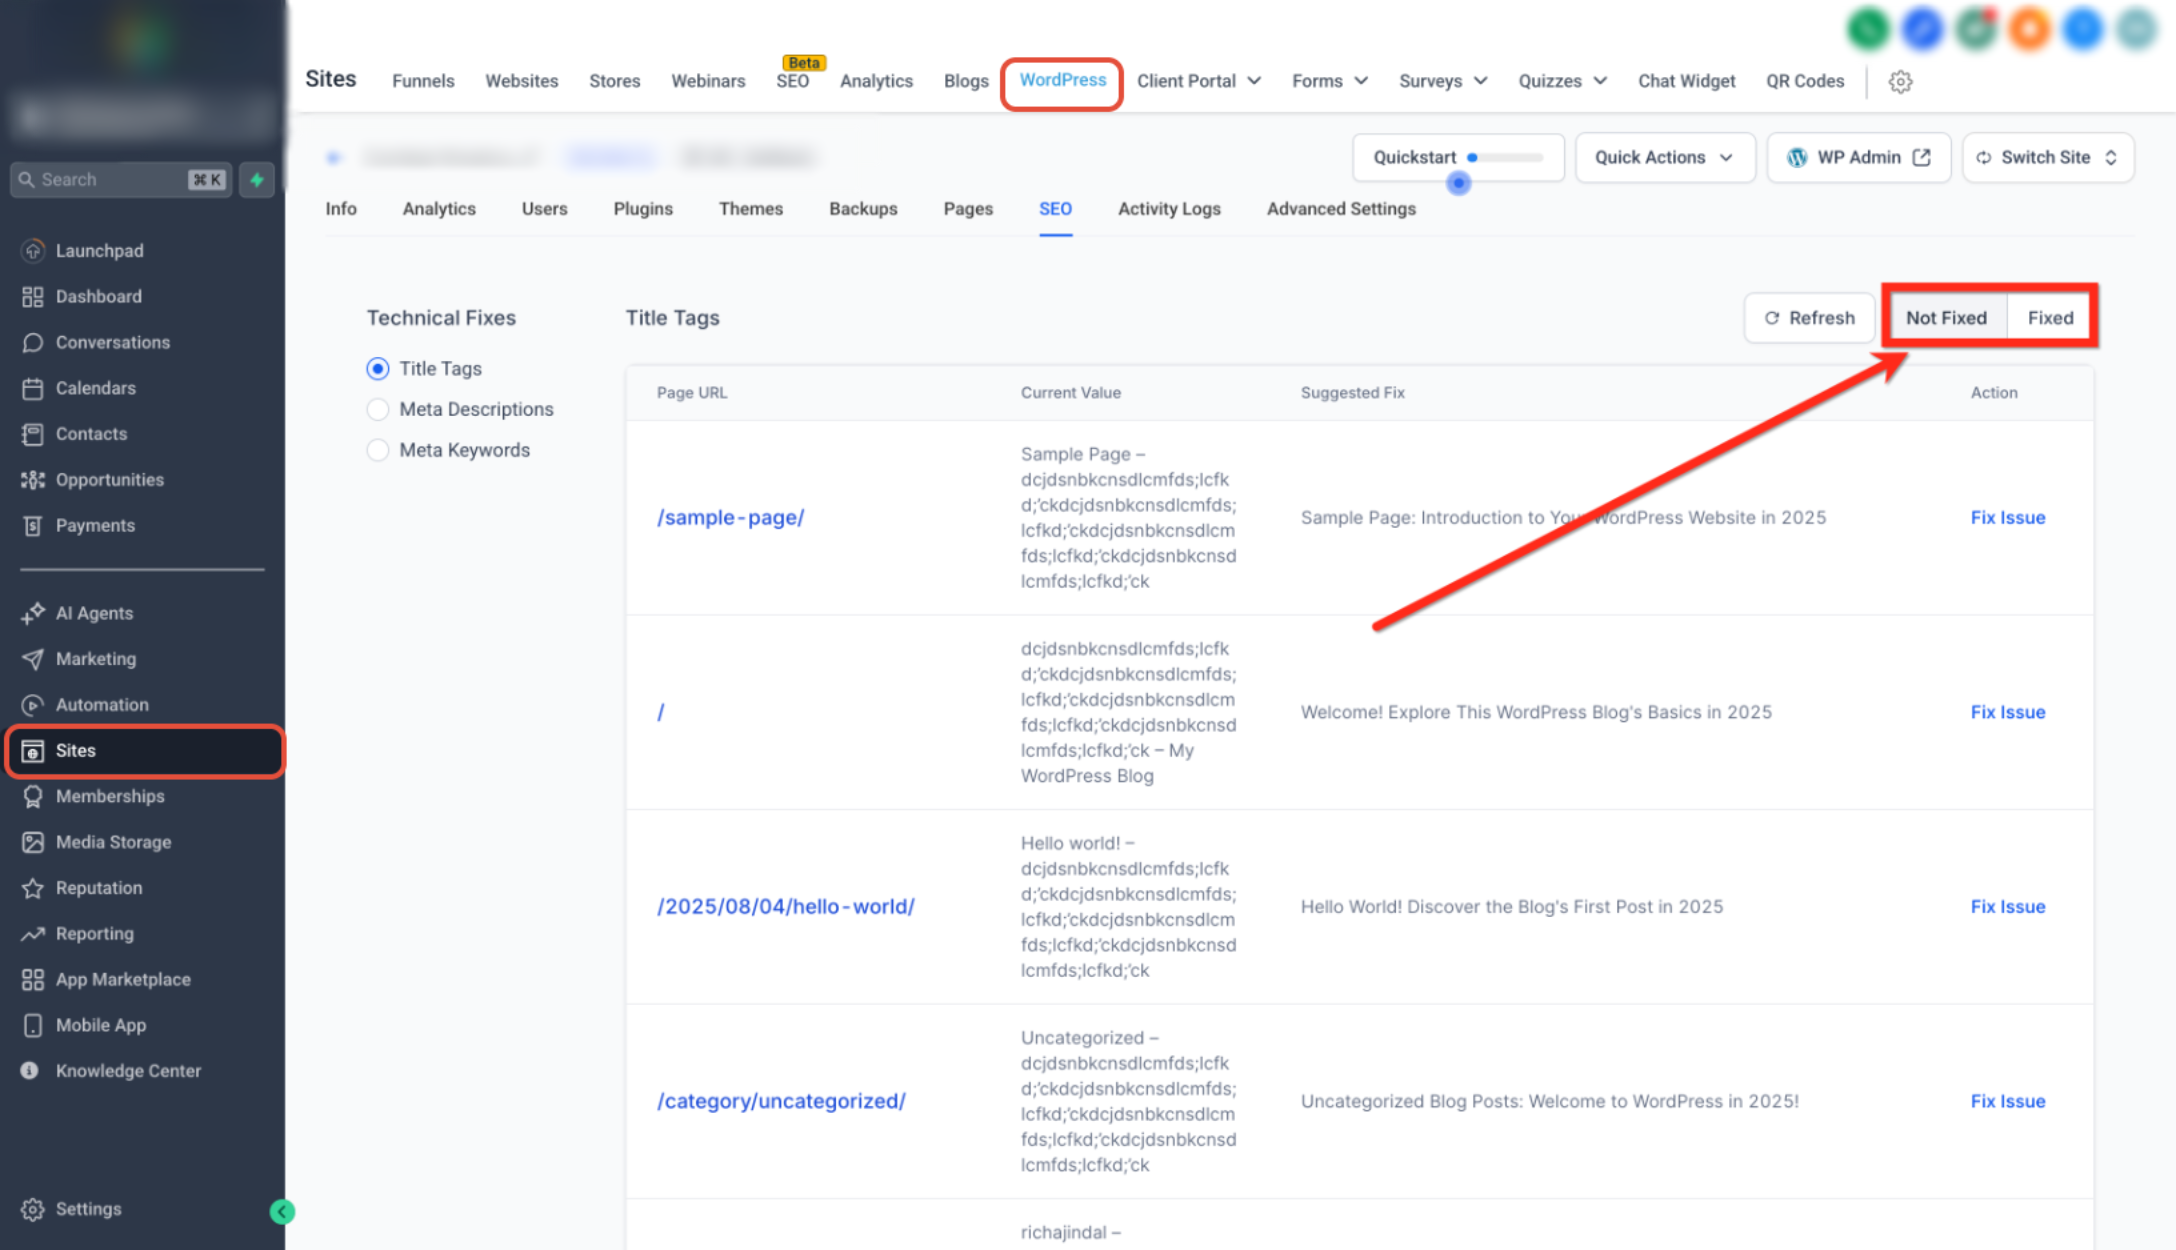This screenshot has height=1250, width=2176.
Task: Click the Media Storage image icon
Action: pyautogui.click(x=33, y=842)
